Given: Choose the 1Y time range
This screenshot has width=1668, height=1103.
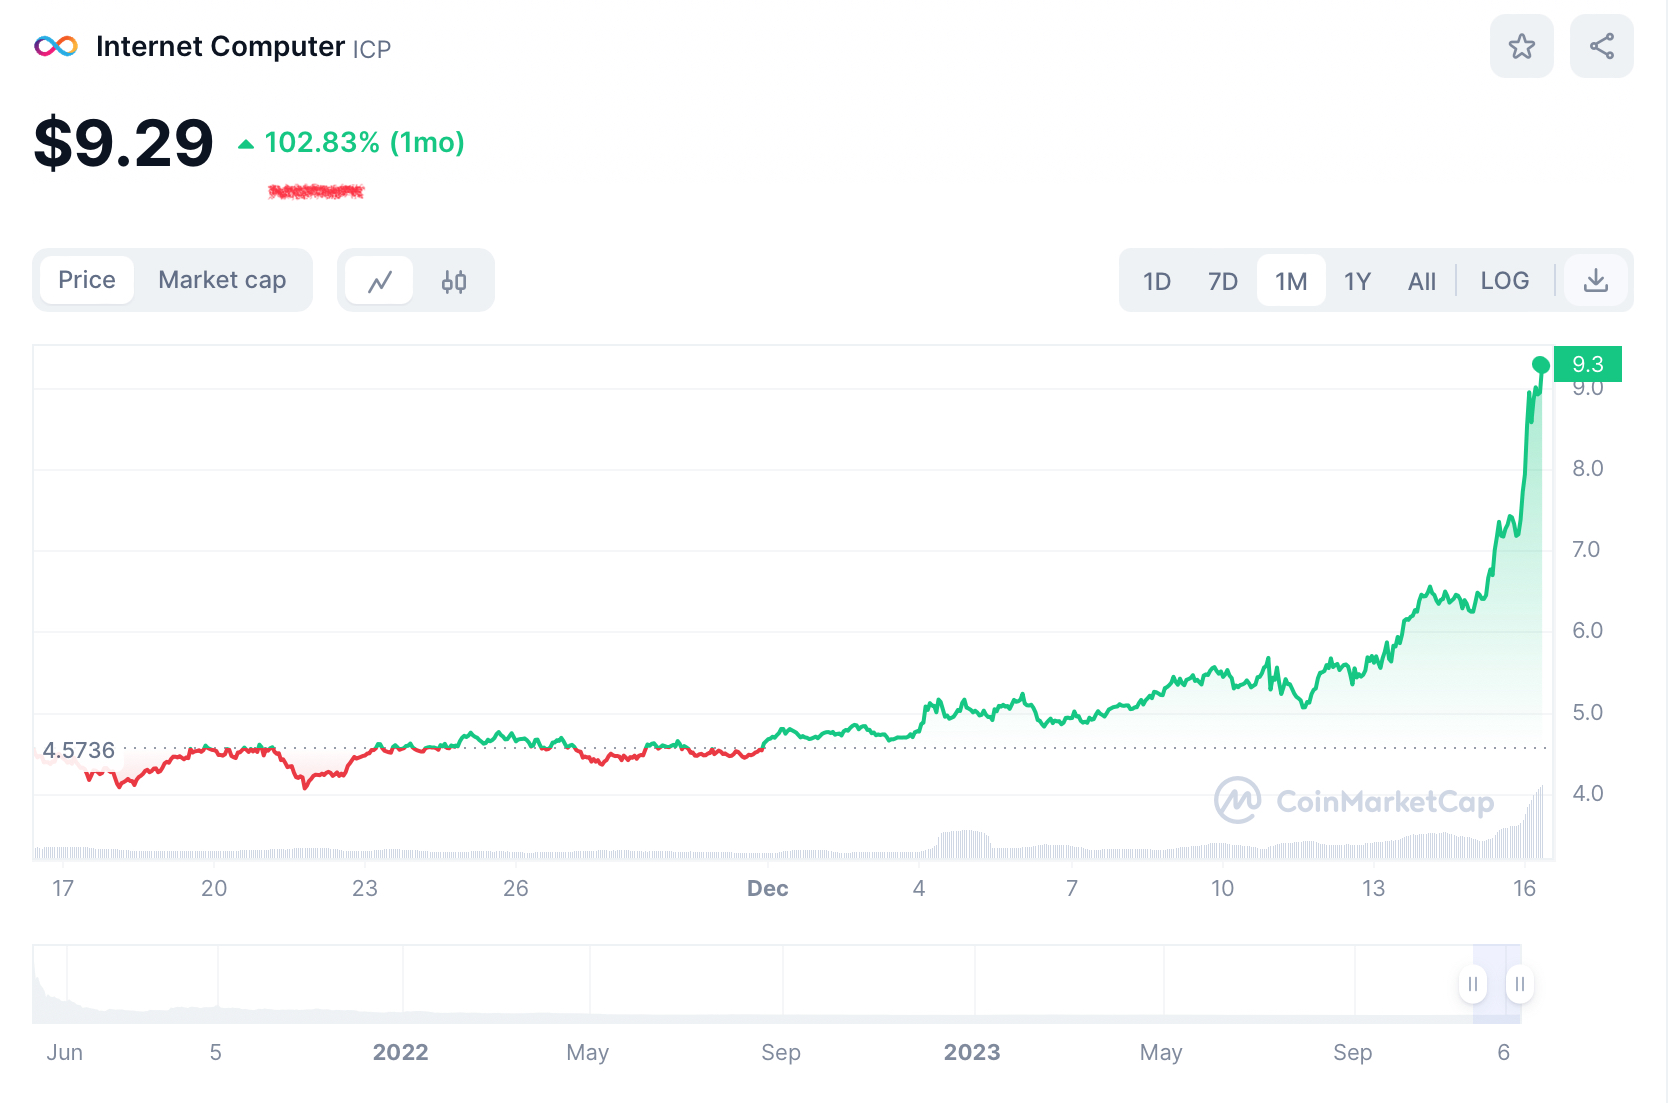Looking at the screenshot, I should pos(1357,281).
